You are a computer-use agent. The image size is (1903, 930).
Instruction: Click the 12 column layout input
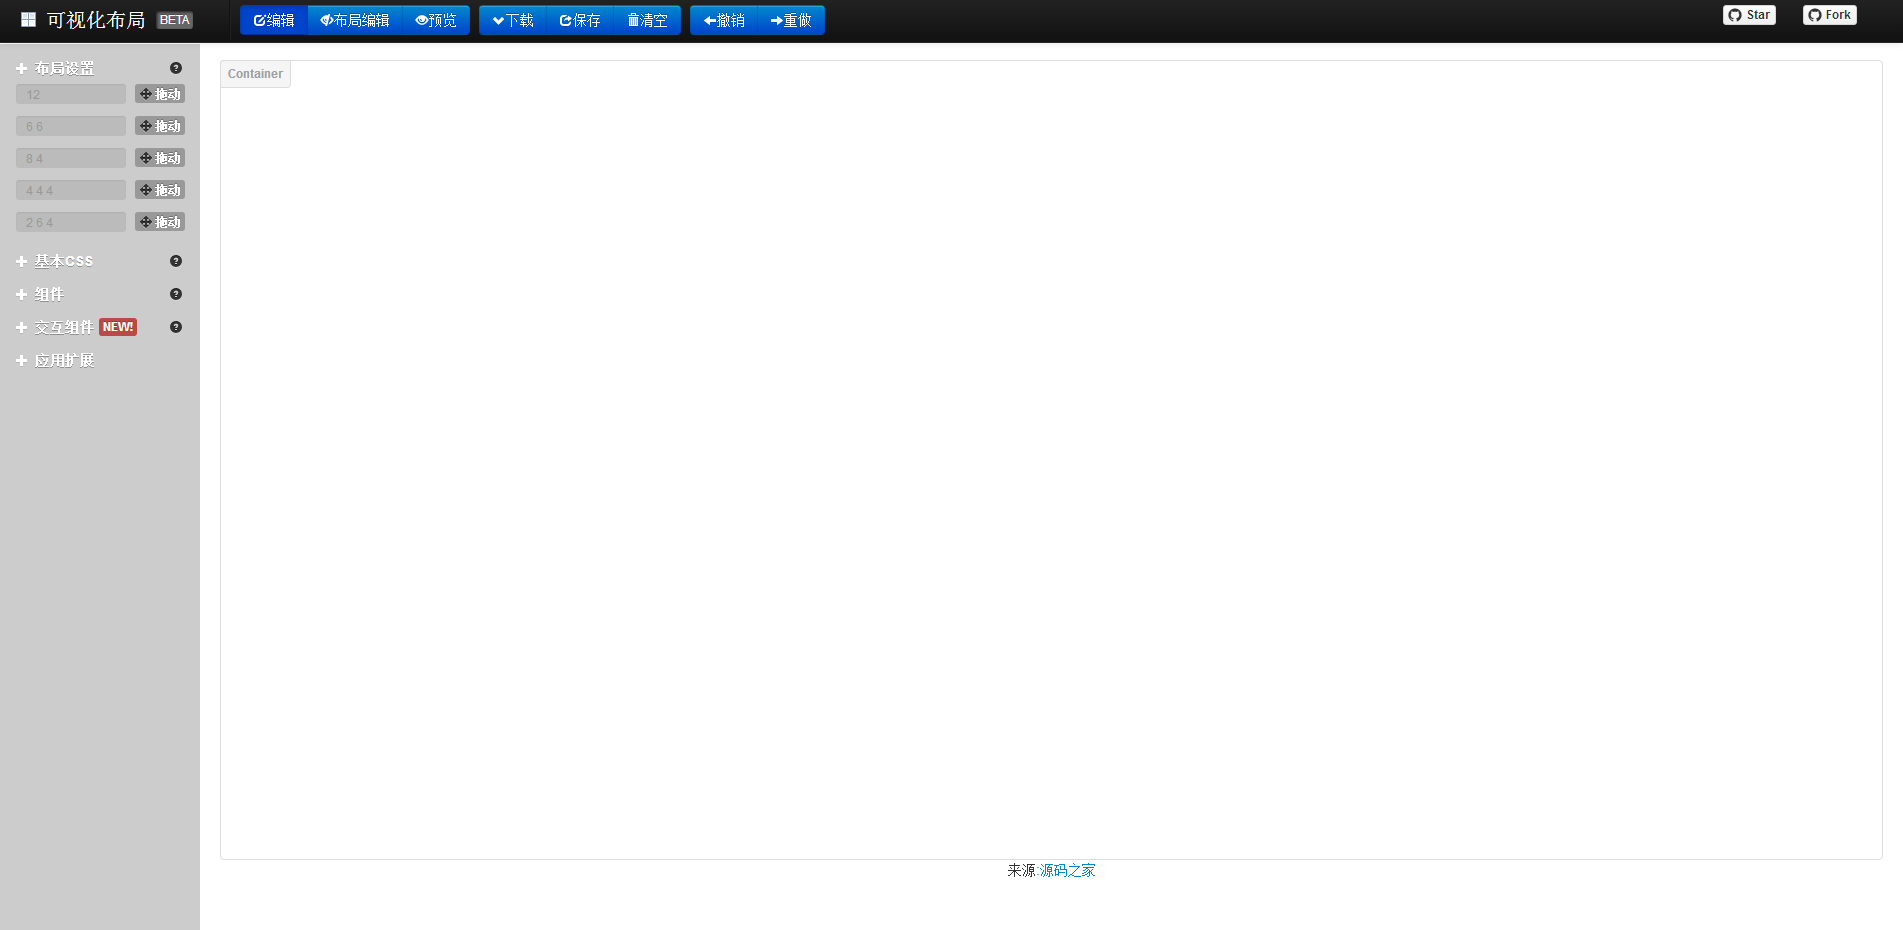(x=71, y=94)
